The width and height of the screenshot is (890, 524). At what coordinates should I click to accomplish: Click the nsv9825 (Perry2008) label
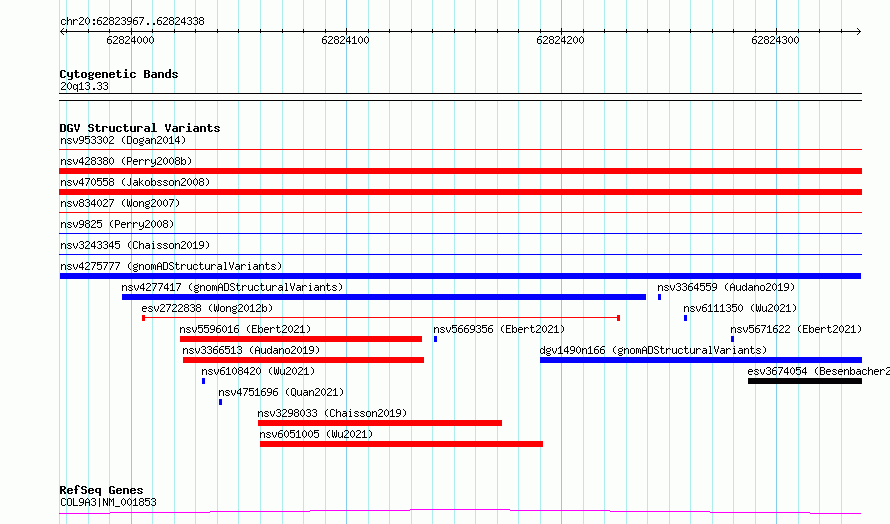point(117,224)
